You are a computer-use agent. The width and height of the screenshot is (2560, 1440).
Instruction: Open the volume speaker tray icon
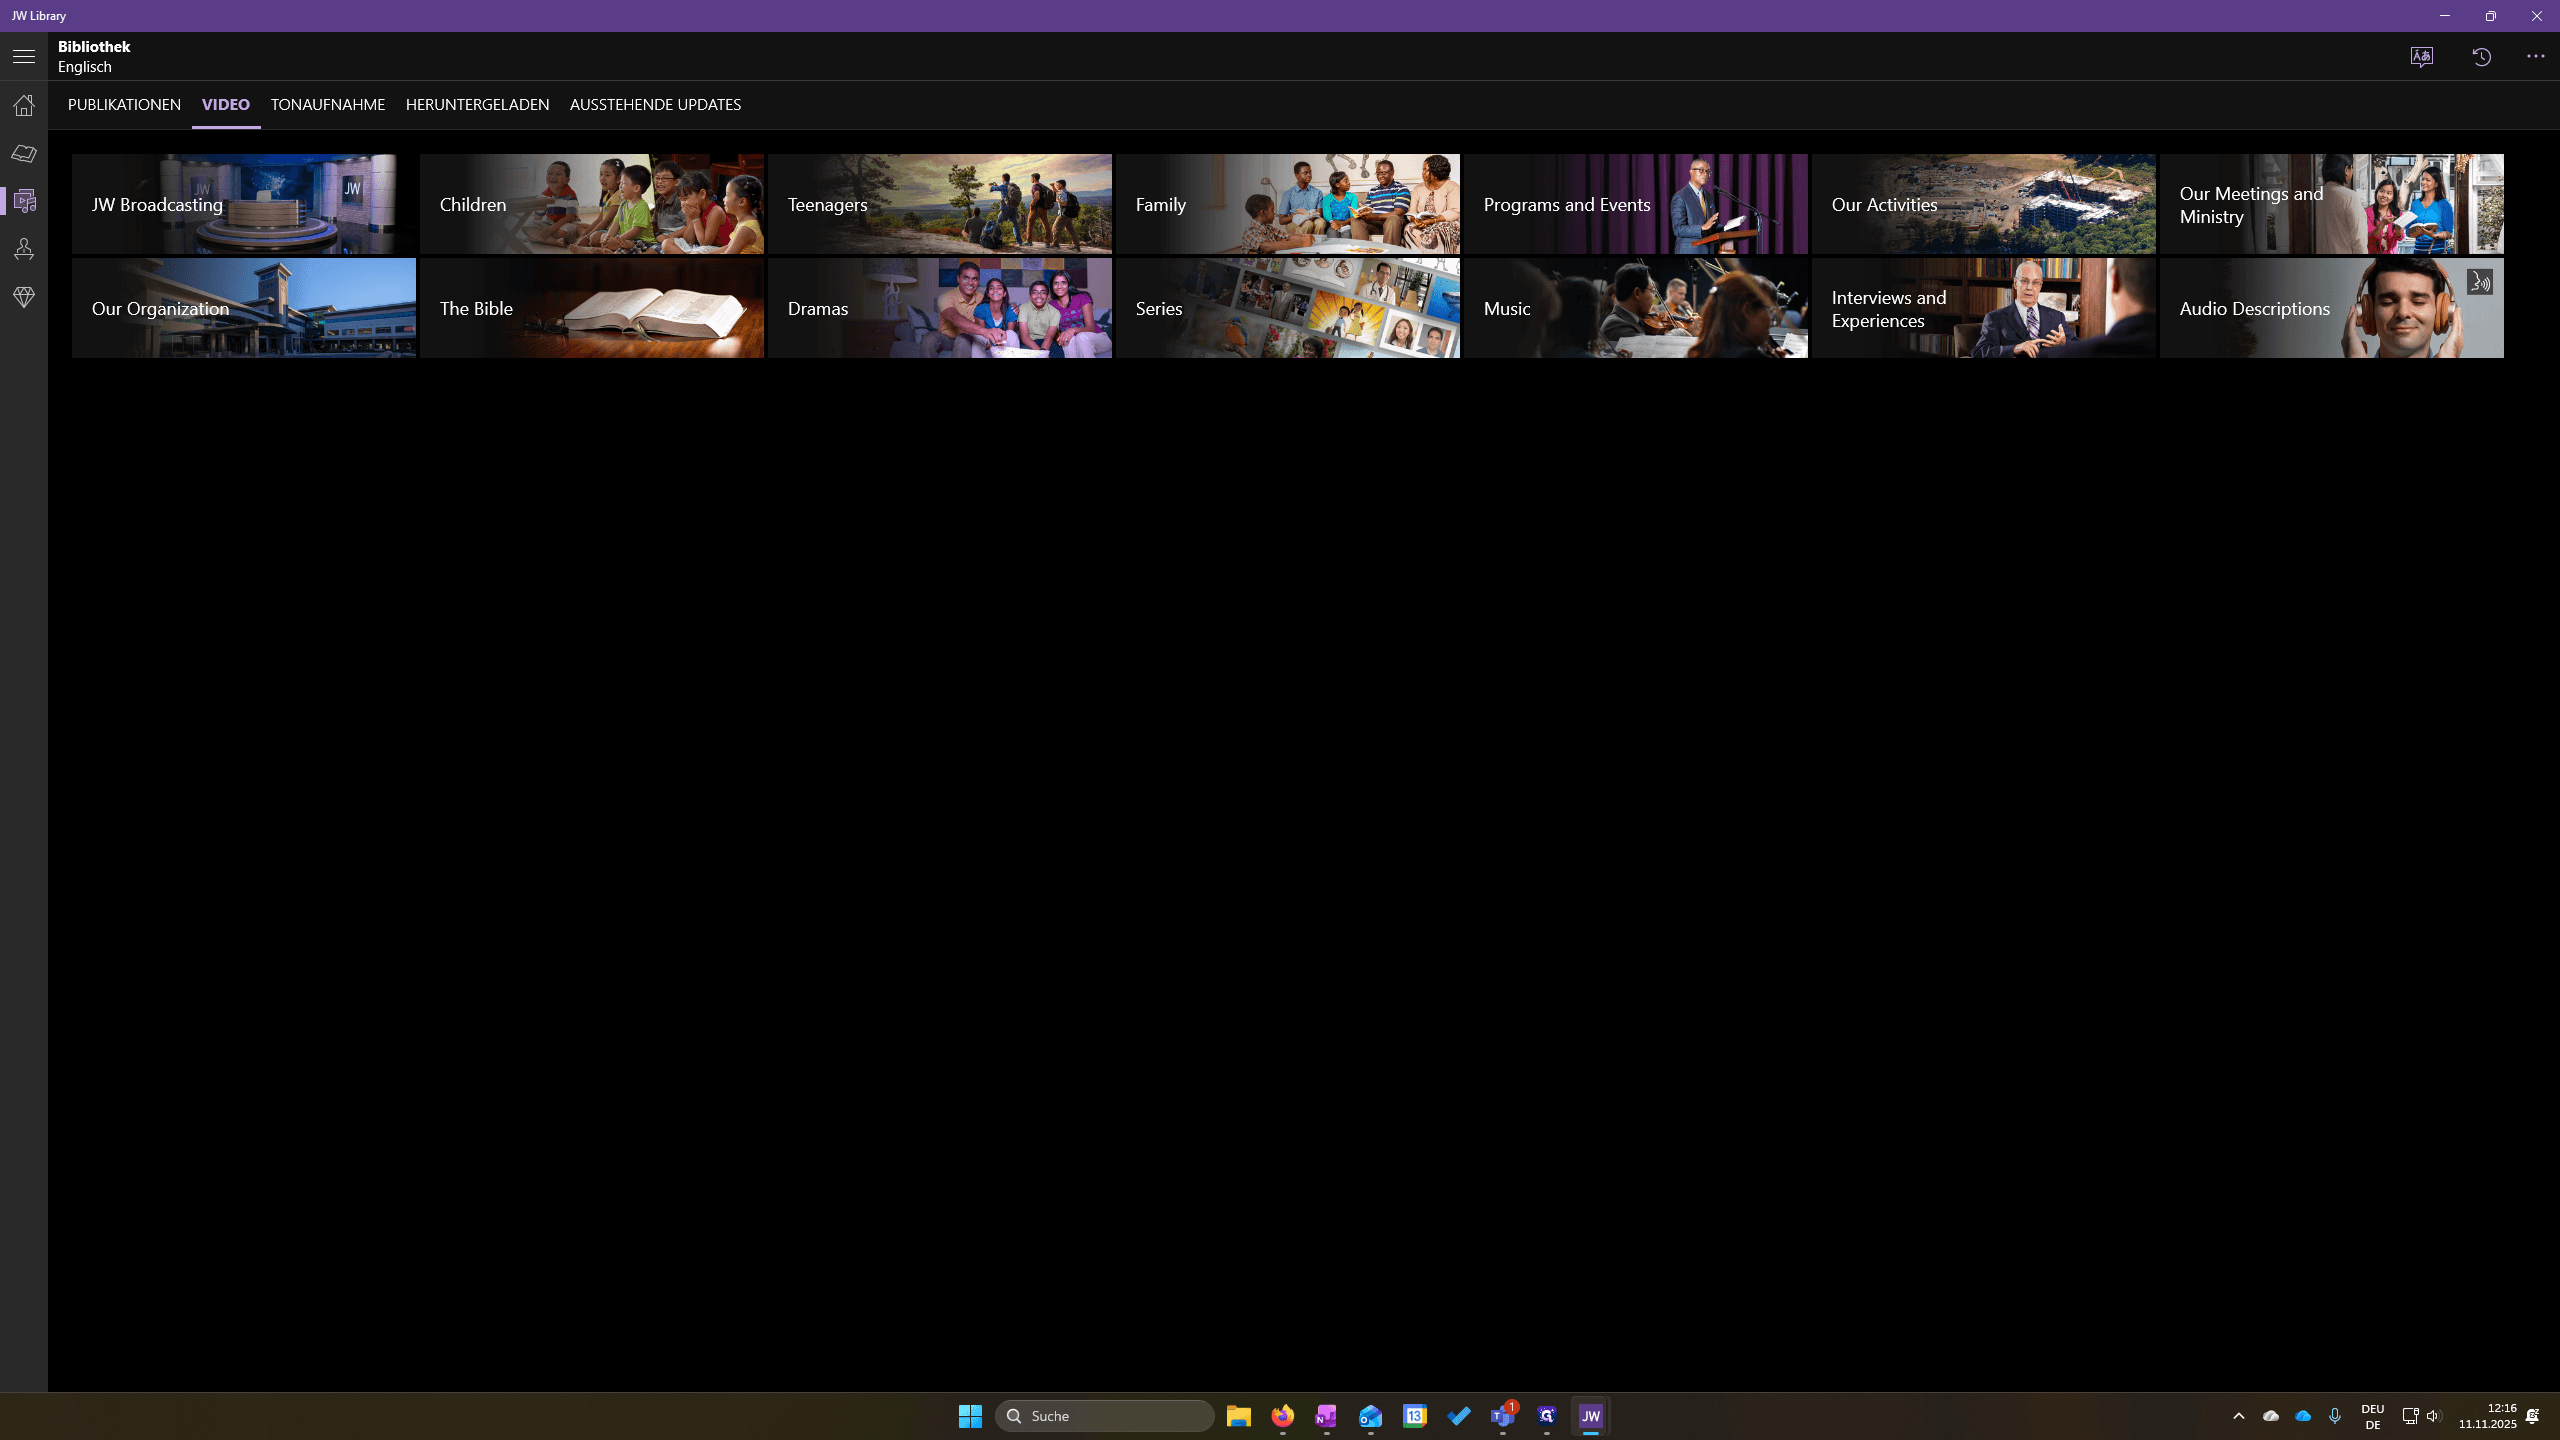tap(2433, 1416)
